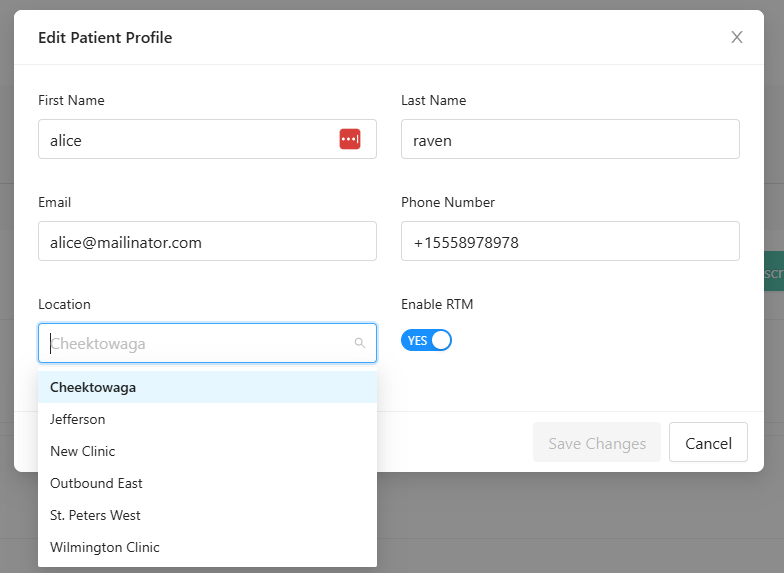
Task: Click into the Email input field
Action: tap(207, 242)
